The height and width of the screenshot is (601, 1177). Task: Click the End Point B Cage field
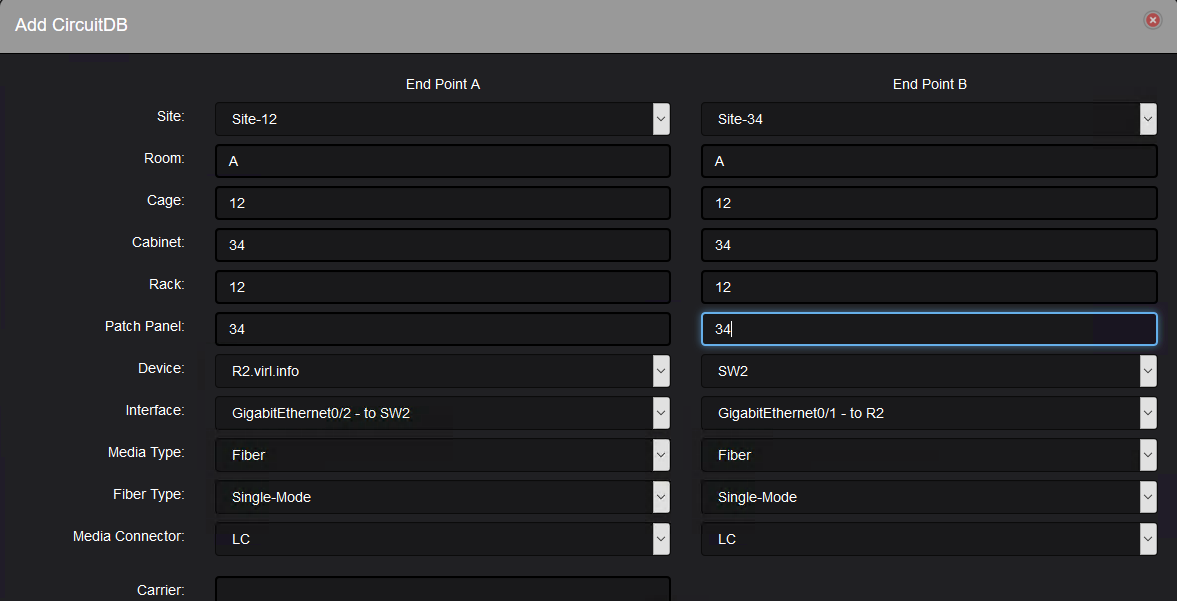[929, 203]
